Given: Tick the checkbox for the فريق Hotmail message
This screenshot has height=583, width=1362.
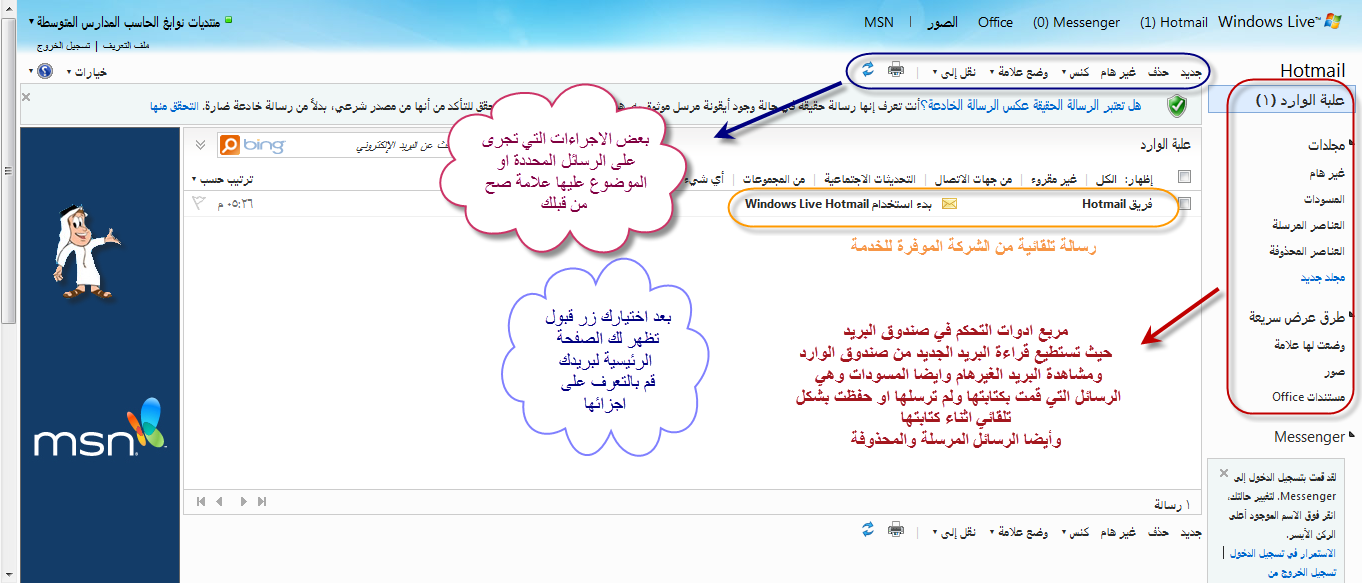Looking at the screenshot, I should coord(1185,204).
